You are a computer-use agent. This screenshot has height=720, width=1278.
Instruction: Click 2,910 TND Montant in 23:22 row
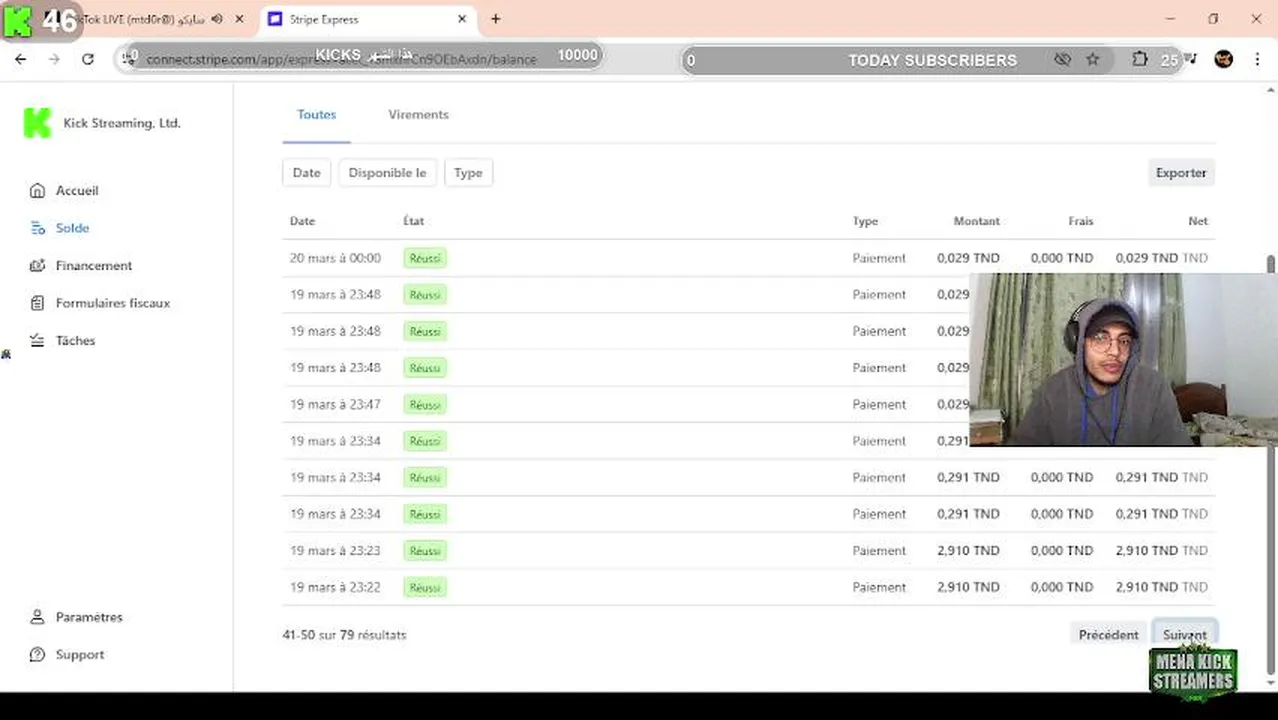[x=968, y=587]
